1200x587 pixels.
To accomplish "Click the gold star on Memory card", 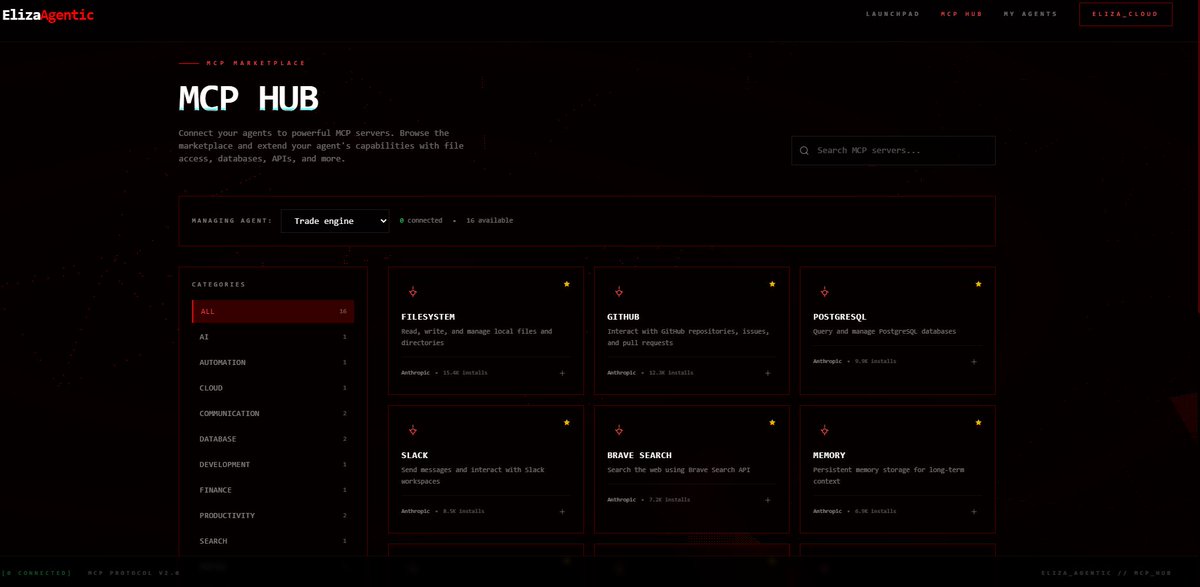I will click(x=978, y=422).
